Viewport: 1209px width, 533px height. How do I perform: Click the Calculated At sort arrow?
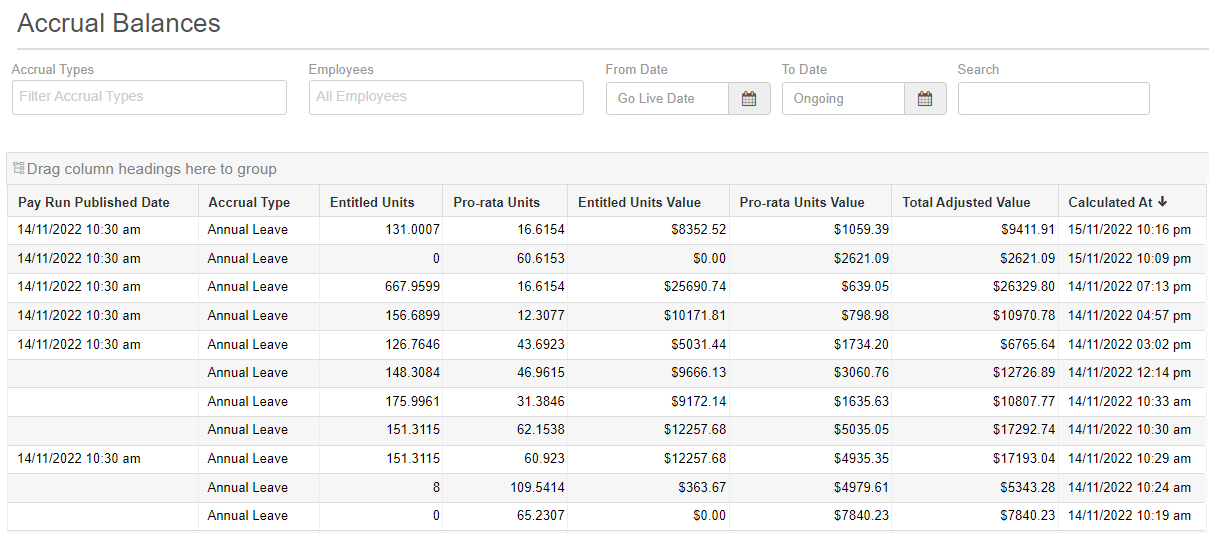pyautogui.click(x=1163, y=202)
